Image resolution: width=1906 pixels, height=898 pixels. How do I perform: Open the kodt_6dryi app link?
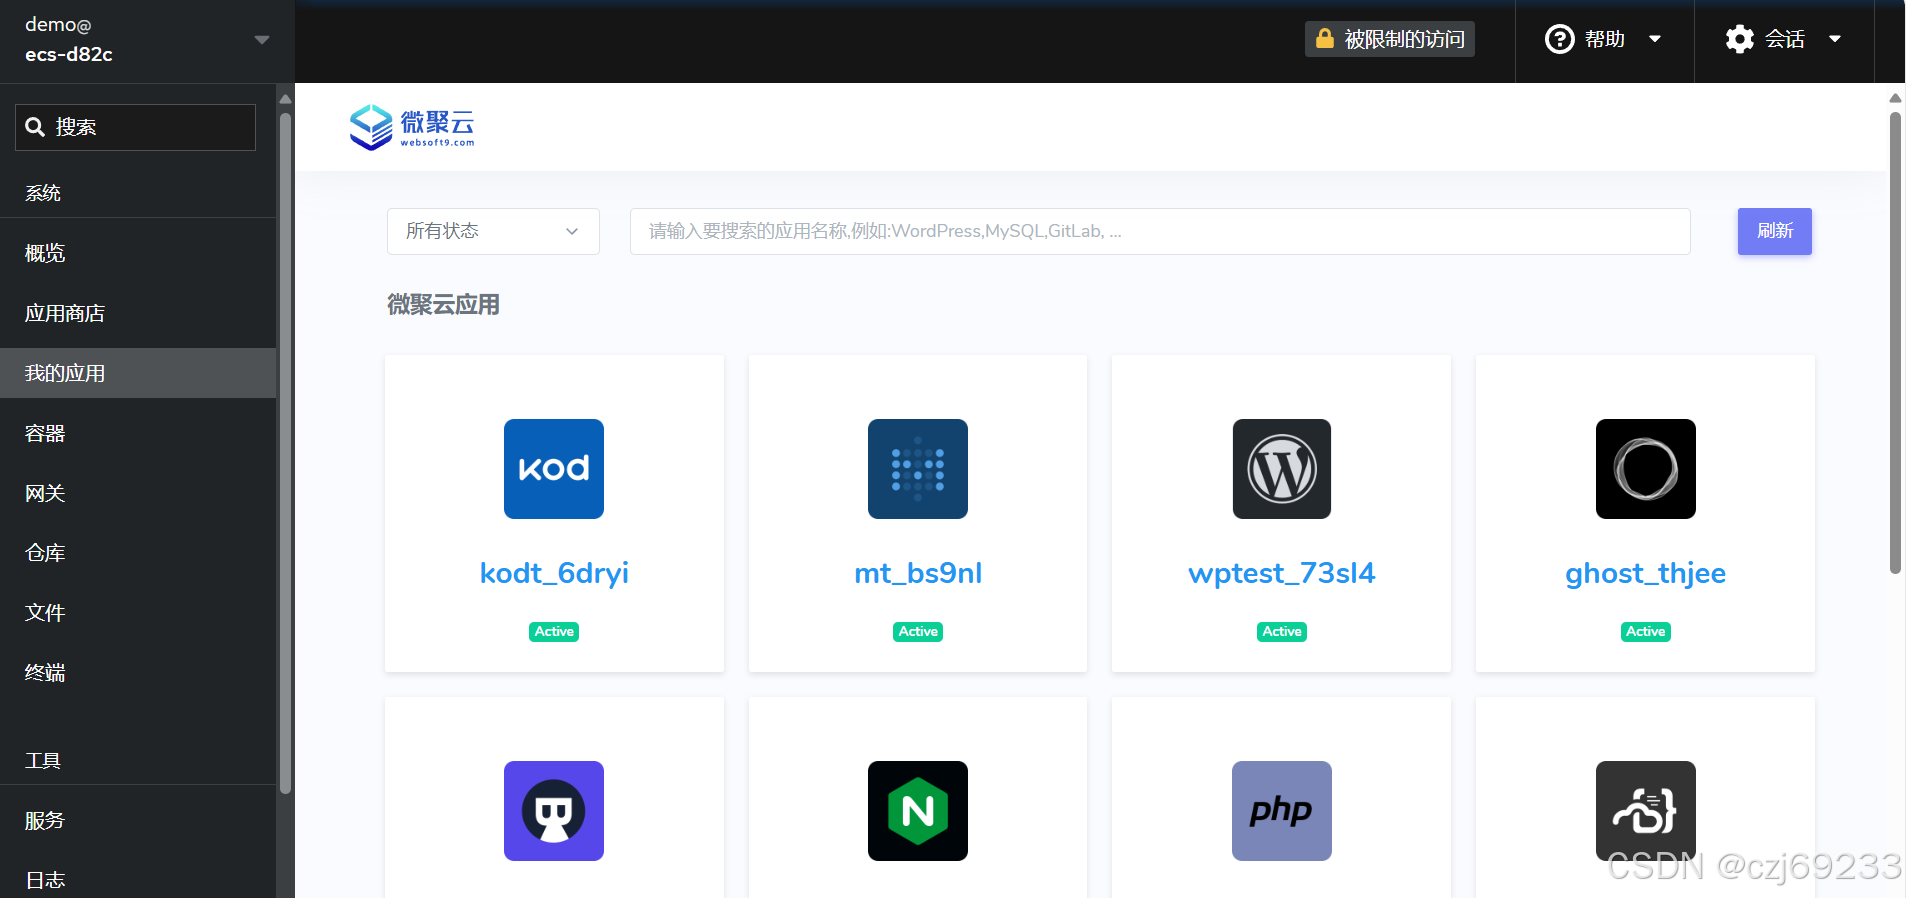[554, 573]
